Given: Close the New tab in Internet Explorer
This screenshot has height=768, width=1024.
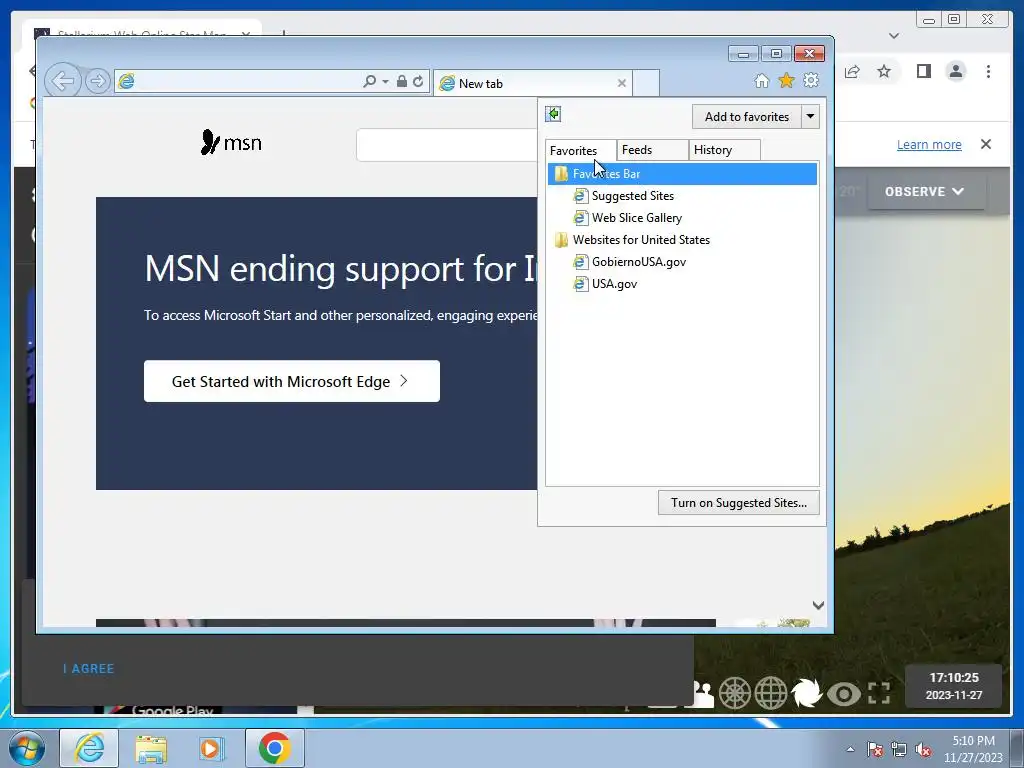Looking at the screenshot, I should pos(622,83).
